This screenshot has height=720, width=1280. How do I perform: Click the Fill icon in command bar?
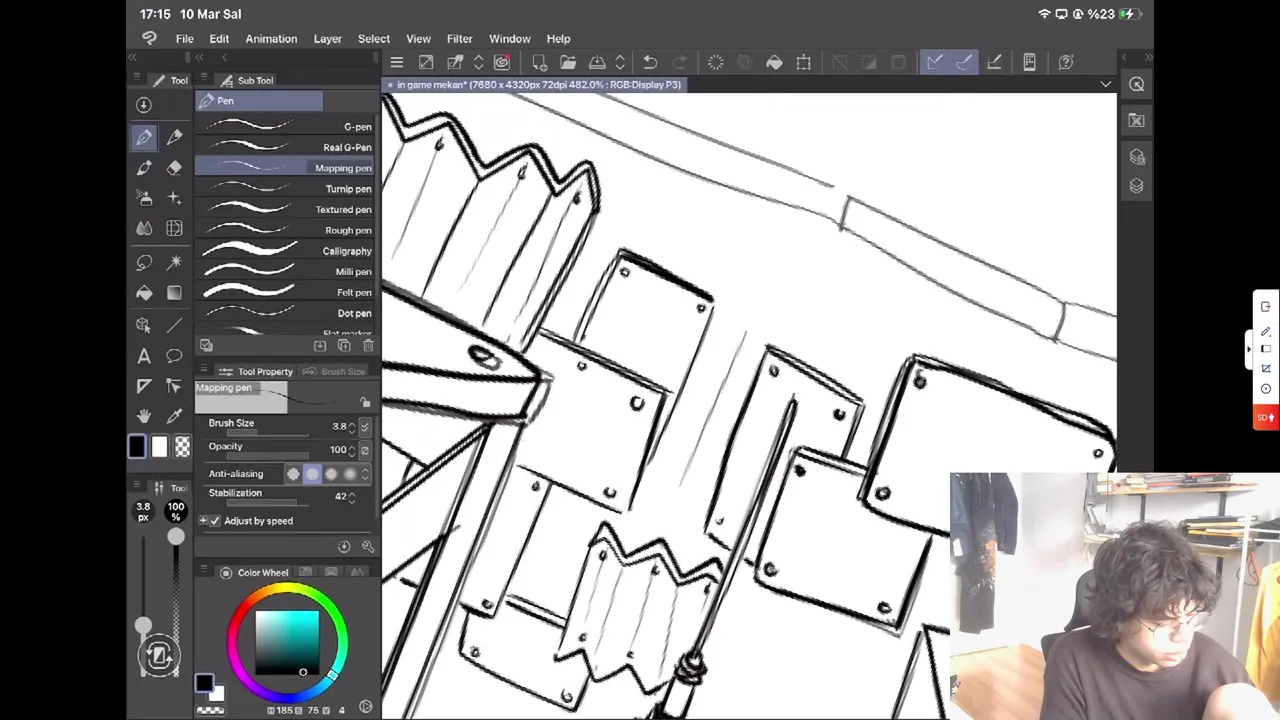click(x=774, y=62)
